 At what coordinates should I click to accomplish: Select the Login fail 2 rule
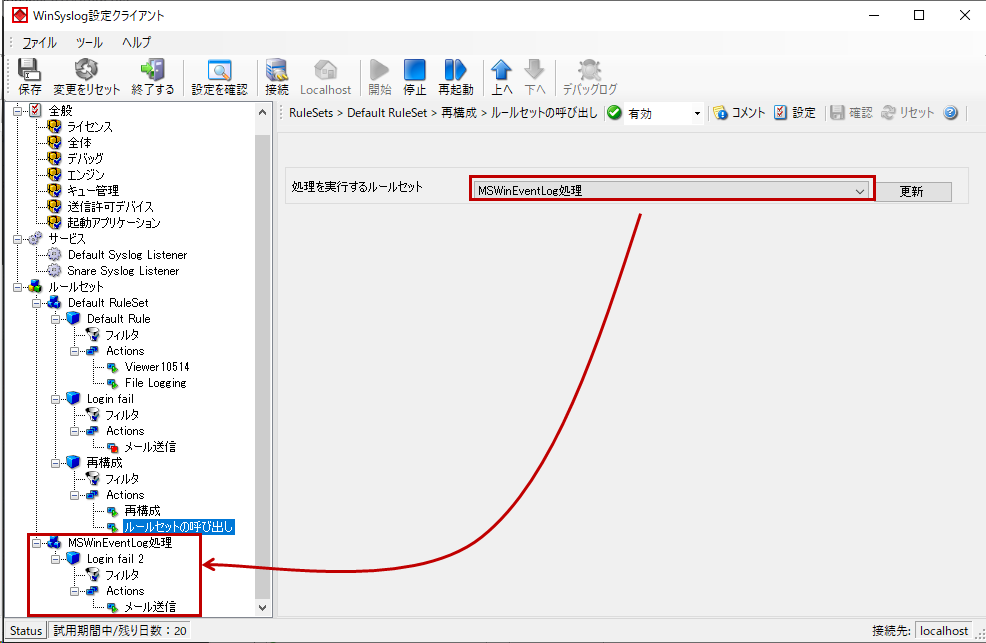point(115,559)
